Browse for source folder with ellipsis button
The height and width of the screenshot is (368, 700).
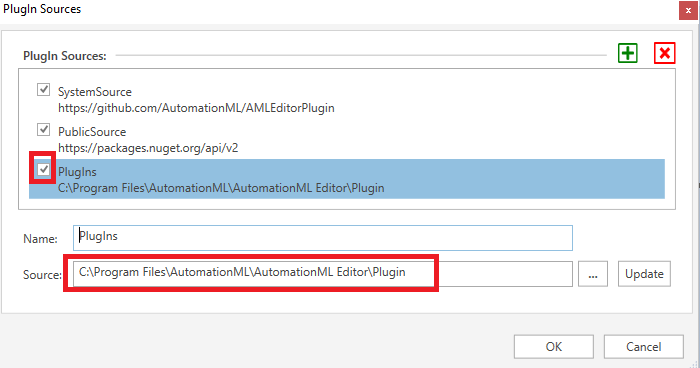tap(593, 274)
